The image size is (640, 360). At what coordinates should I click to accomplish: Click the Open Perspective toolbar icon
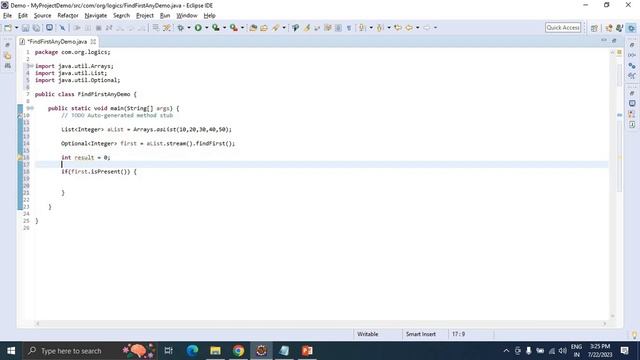click(x=594, y=28)
